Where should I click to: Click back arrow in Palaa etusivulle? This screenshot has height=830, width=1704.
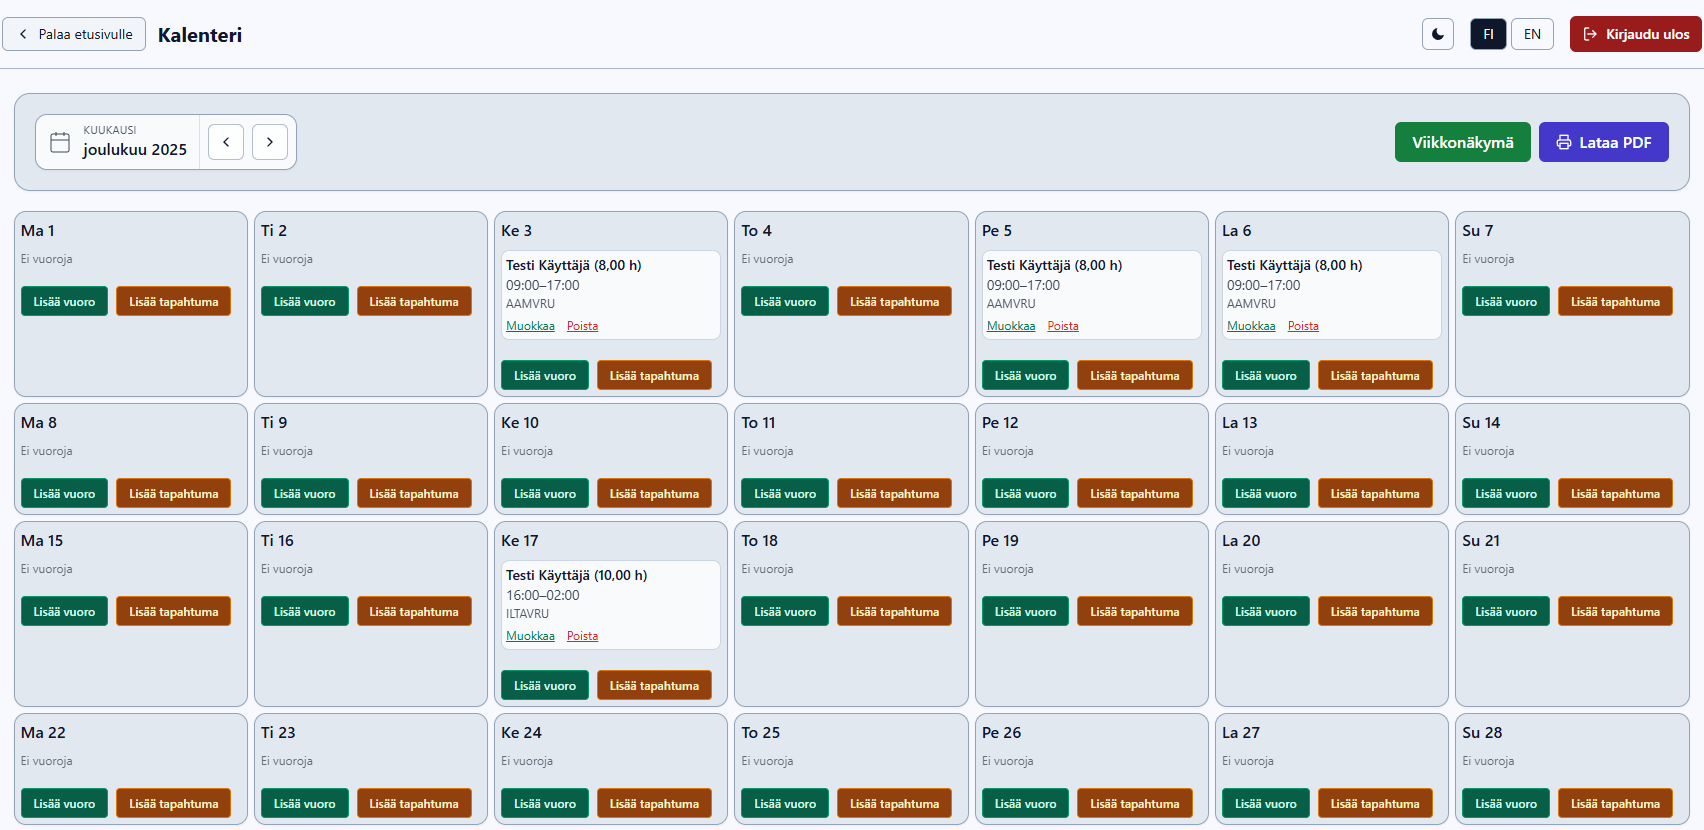23,34
